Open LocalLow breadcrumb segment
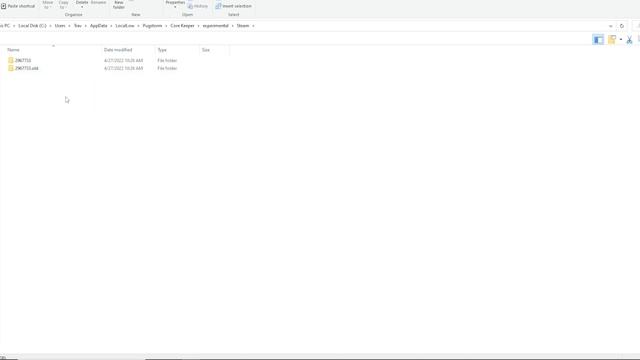The image size is (640, 360). (125, 26)
